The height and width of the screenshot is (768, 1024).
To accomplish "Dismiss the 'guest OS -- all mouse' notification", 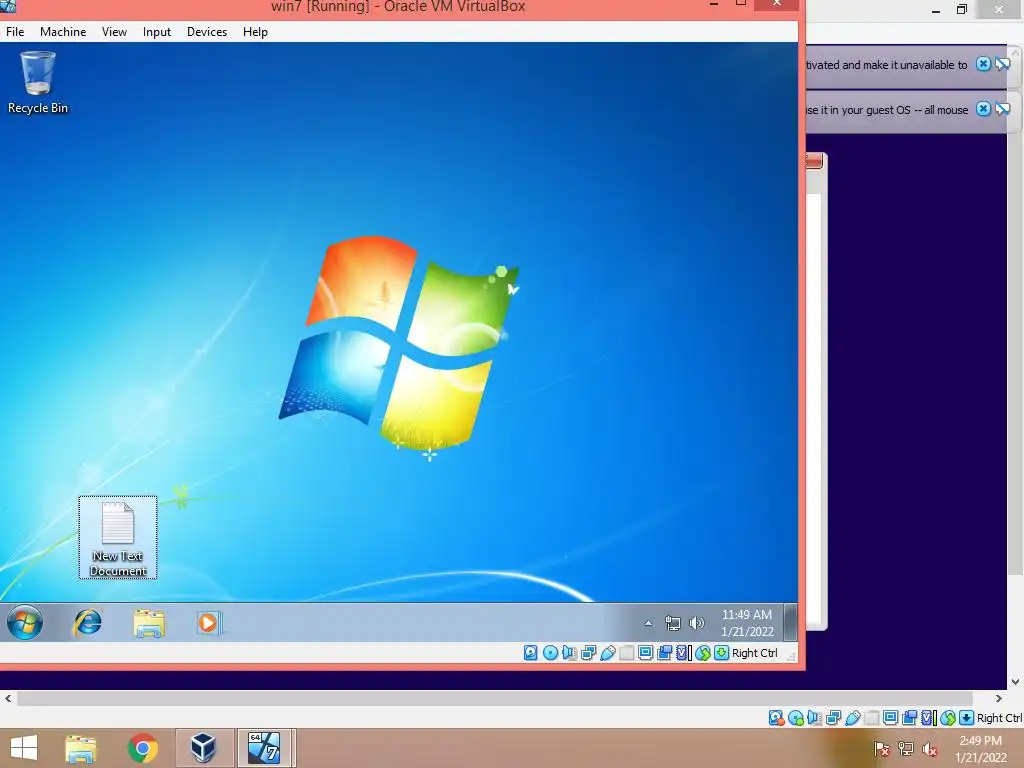I will (983, 109).
